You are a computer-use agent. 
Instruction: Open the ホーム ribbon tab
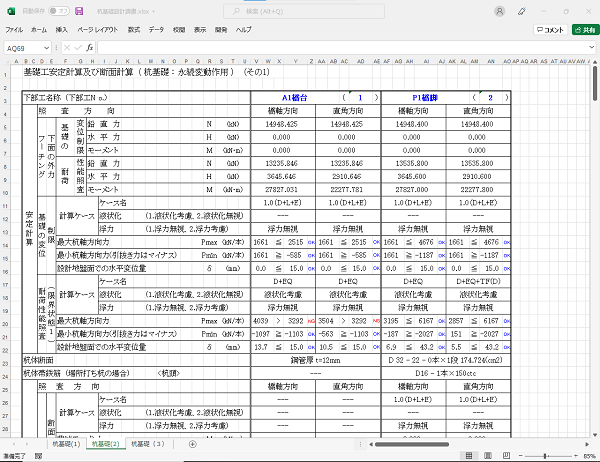click(x=39, y=29)
